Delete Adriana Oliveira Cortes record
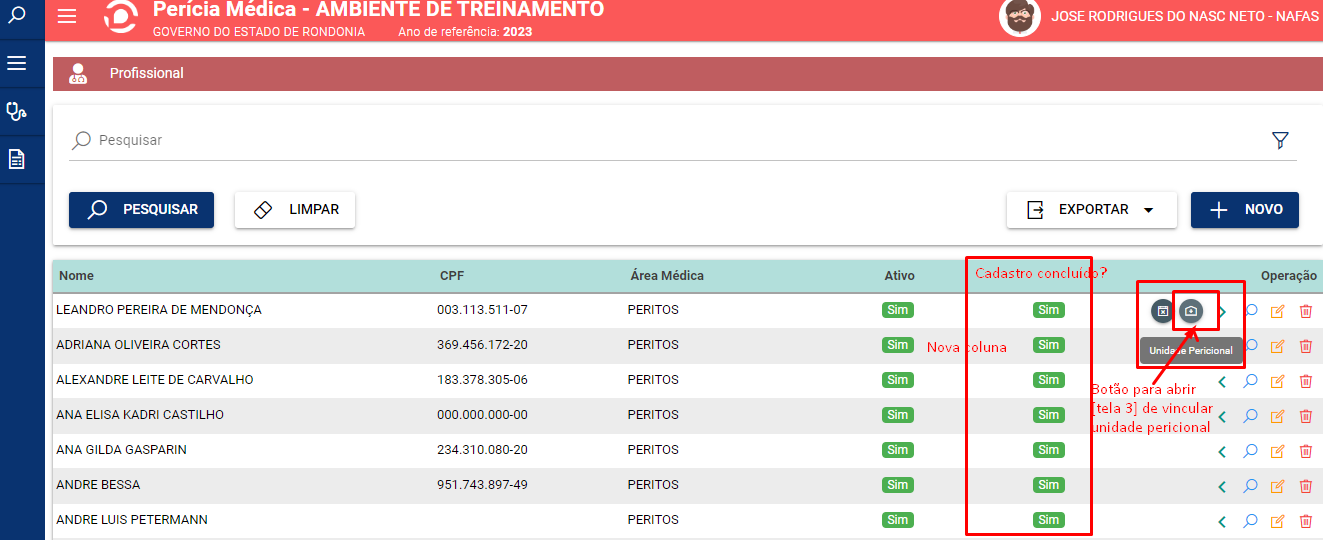 (1305, 346)
